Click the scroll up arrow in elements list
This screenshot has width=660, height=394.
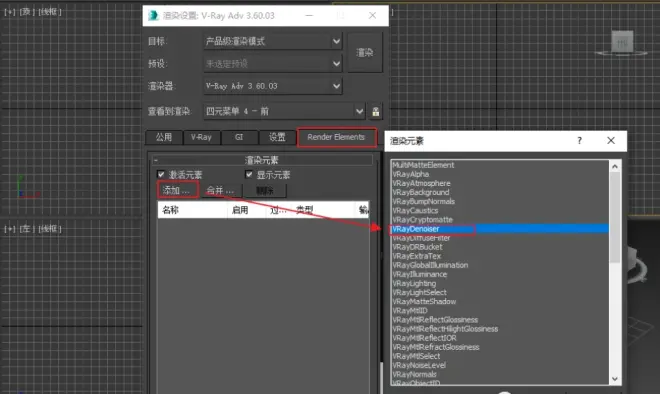(x=615, y=166)
